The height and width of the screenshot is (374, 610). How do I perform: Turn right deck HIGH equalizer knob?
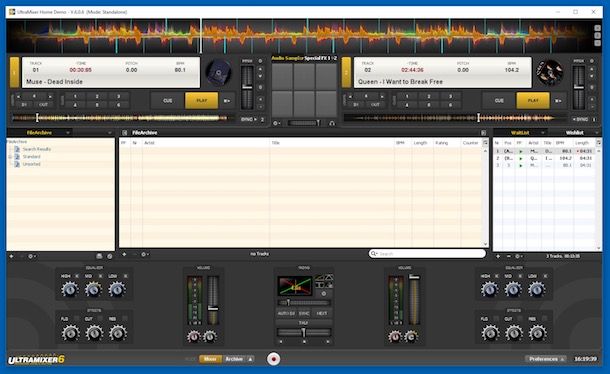489,289
